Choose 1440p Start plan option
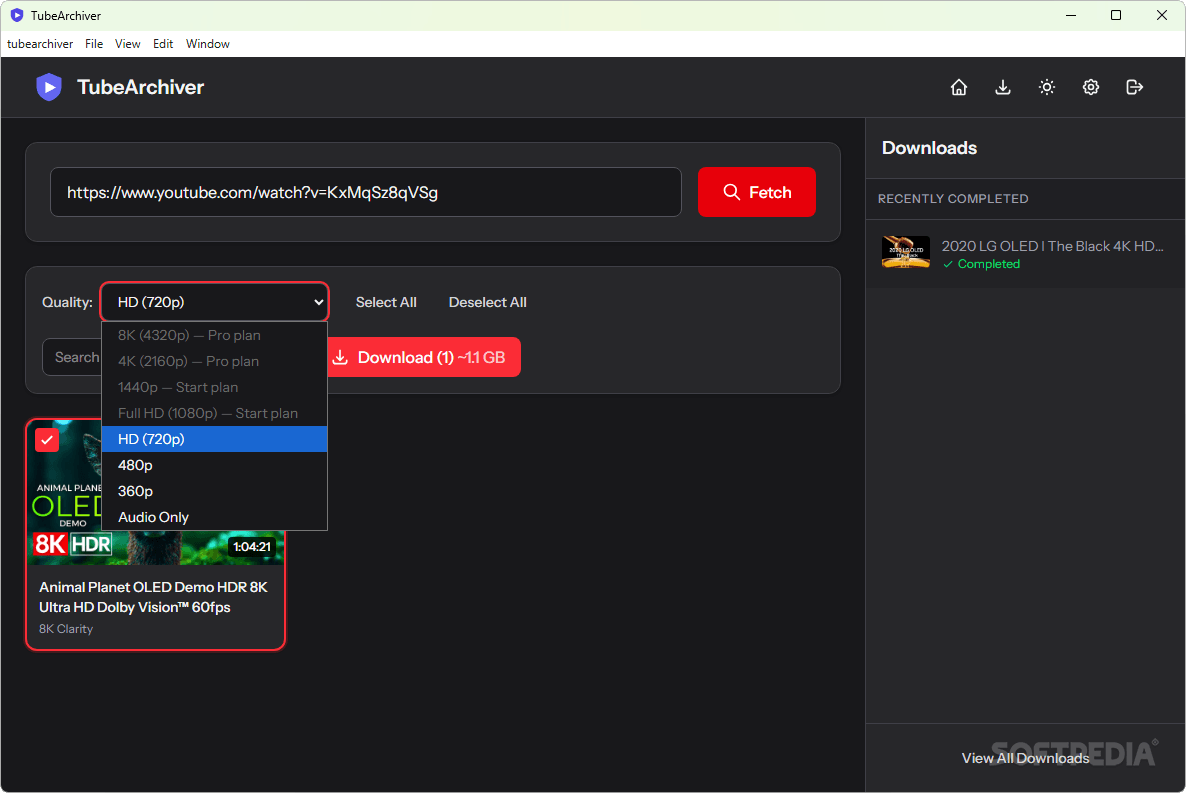This screenshot has width=1186, height=793. point(214,387)
